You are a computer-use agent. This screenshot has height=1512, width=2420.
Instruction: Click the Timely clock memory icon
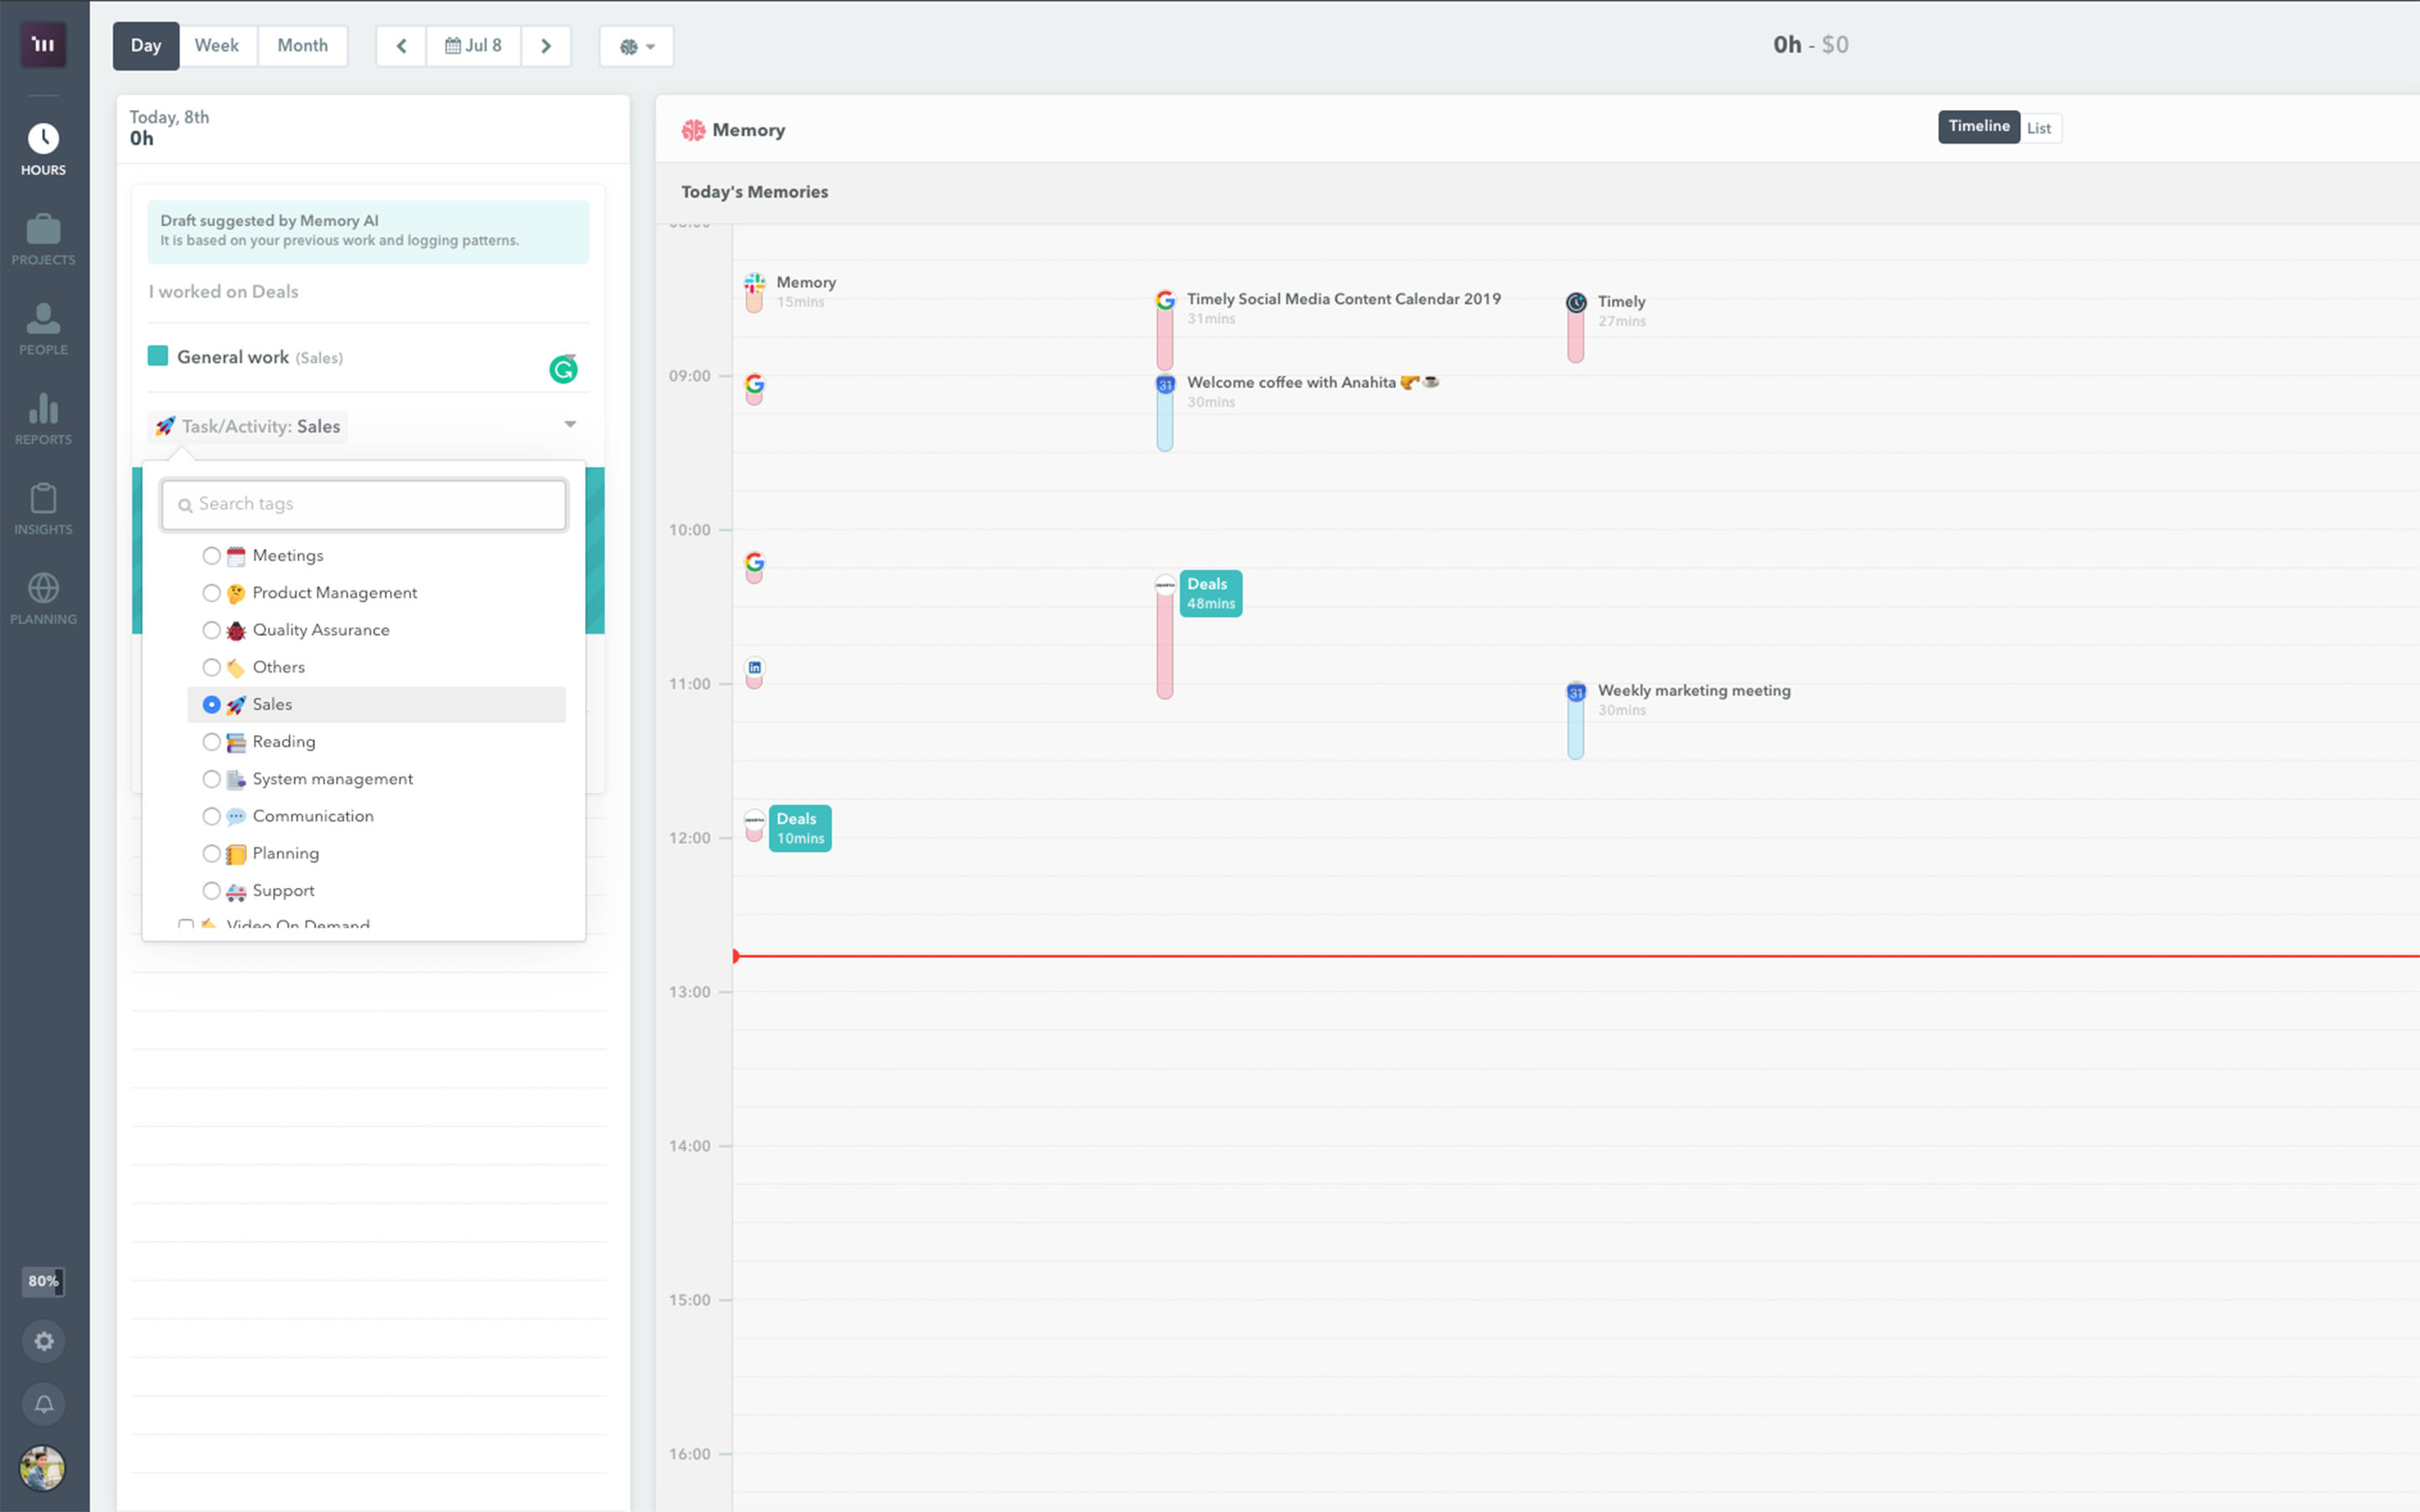(1576, 302)
